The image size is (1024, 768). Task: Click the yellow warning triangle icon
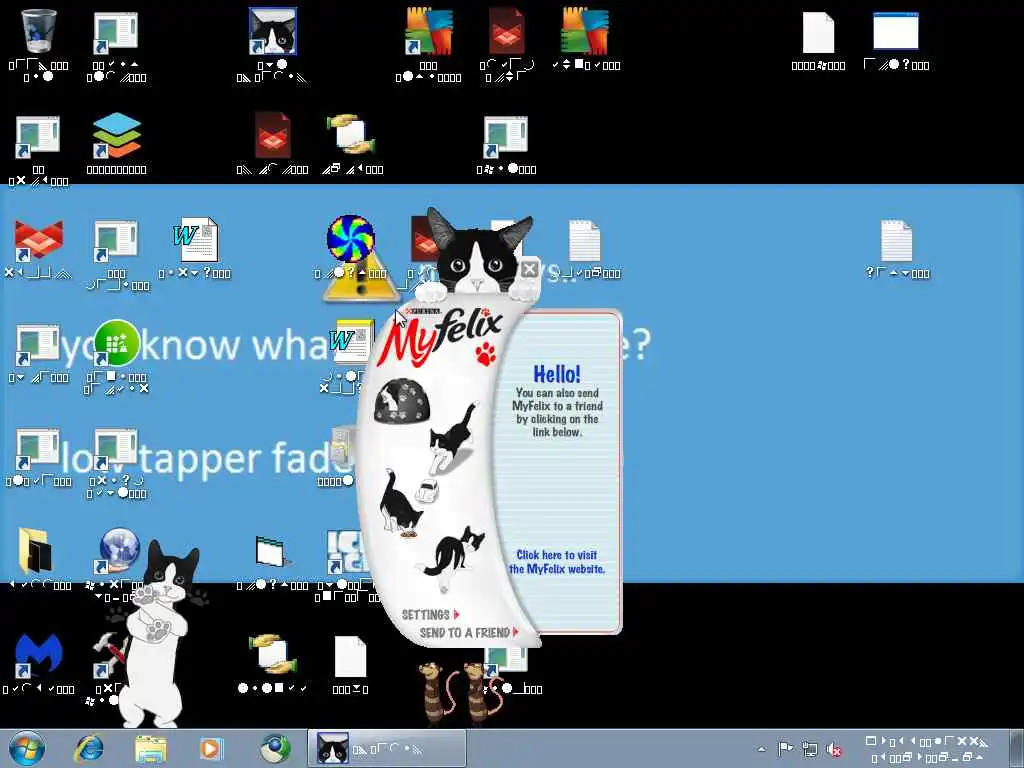361,277
